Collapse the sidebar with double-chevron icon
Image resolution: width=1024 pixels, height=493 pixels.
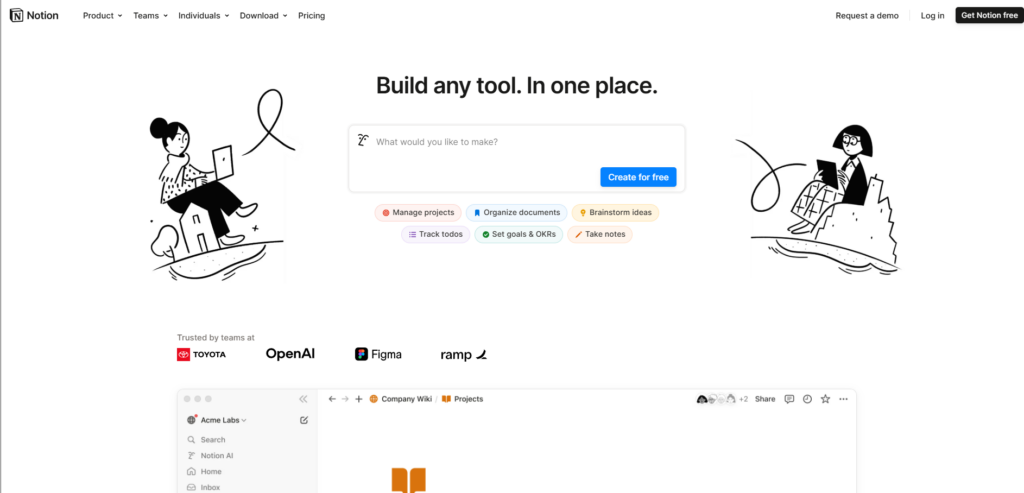click(x=303, y=398)
